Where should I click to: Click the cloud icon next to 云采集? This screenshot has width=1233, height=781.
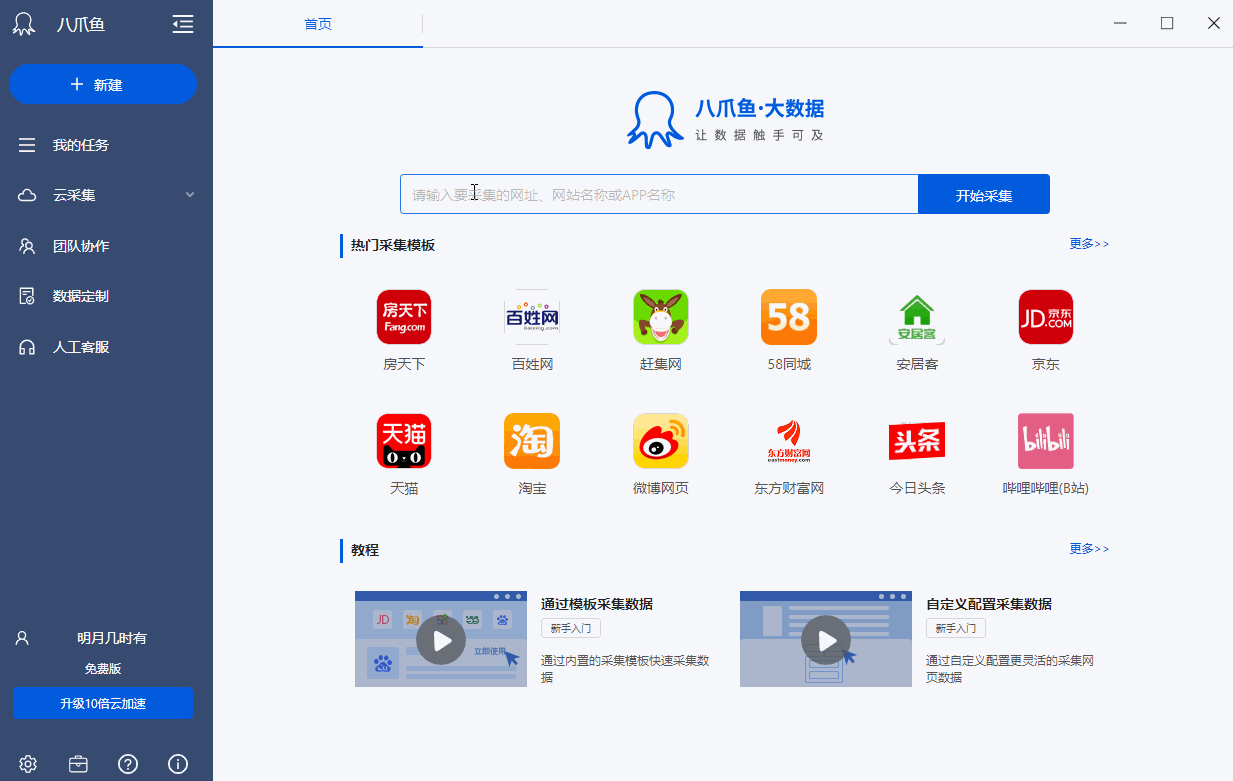point(27,195)
